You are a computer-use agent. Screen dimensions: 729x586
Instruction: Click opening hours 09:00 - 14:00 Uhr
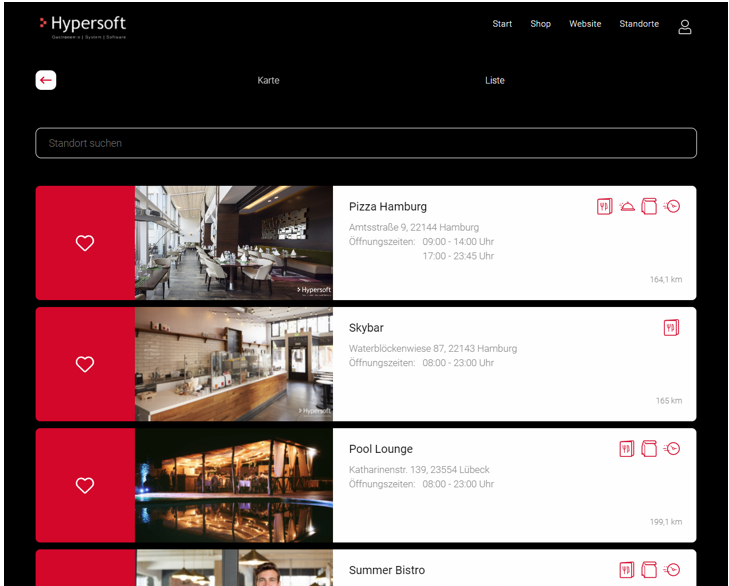click(458, 242)
